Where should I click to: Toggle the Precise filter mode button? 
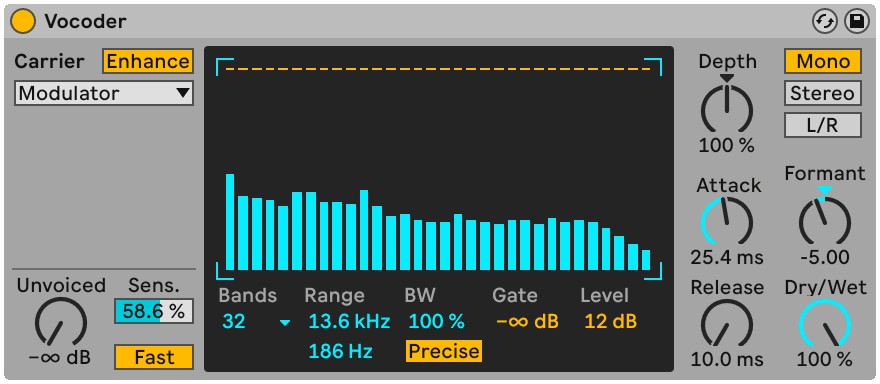(443, 351)
